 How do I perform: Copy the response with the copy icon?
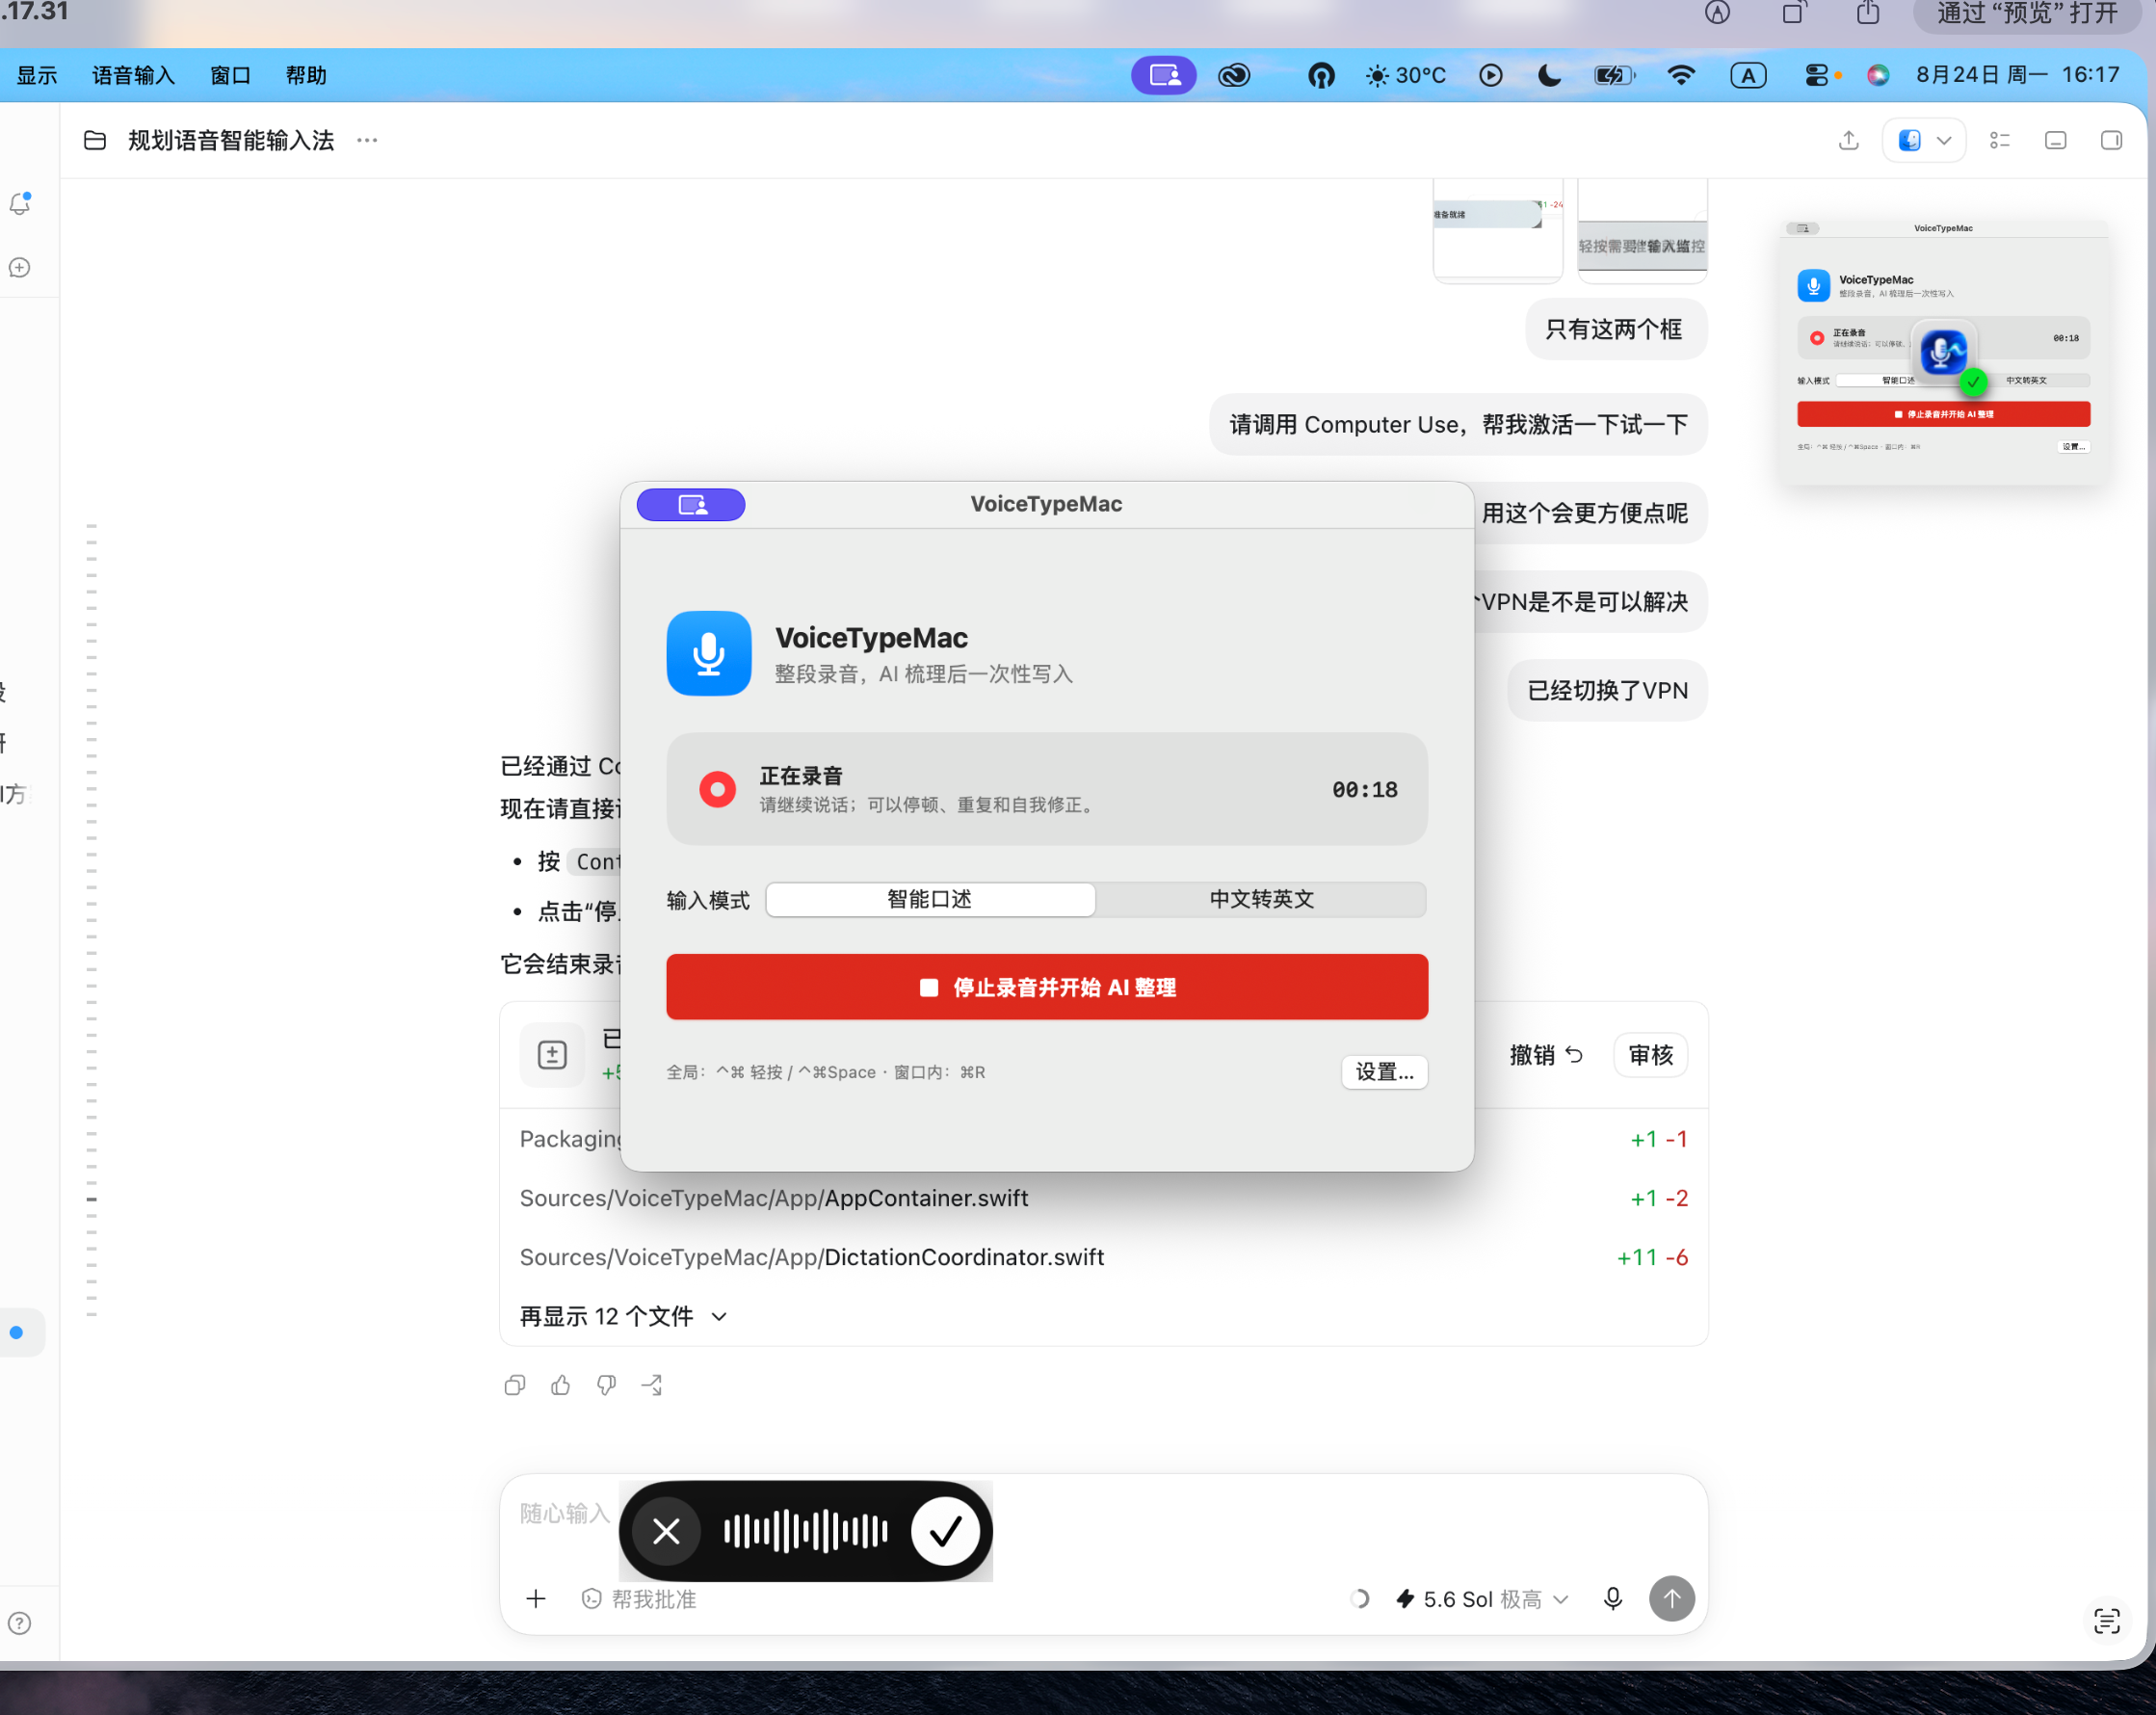[515, 1385]
